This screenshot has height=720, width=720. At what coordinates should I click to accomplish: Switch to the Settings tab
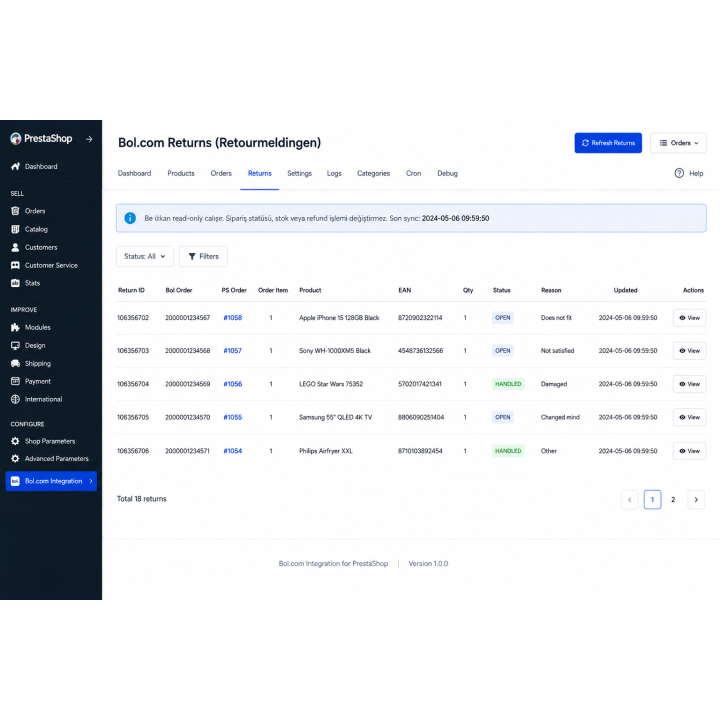click(299, 173)
